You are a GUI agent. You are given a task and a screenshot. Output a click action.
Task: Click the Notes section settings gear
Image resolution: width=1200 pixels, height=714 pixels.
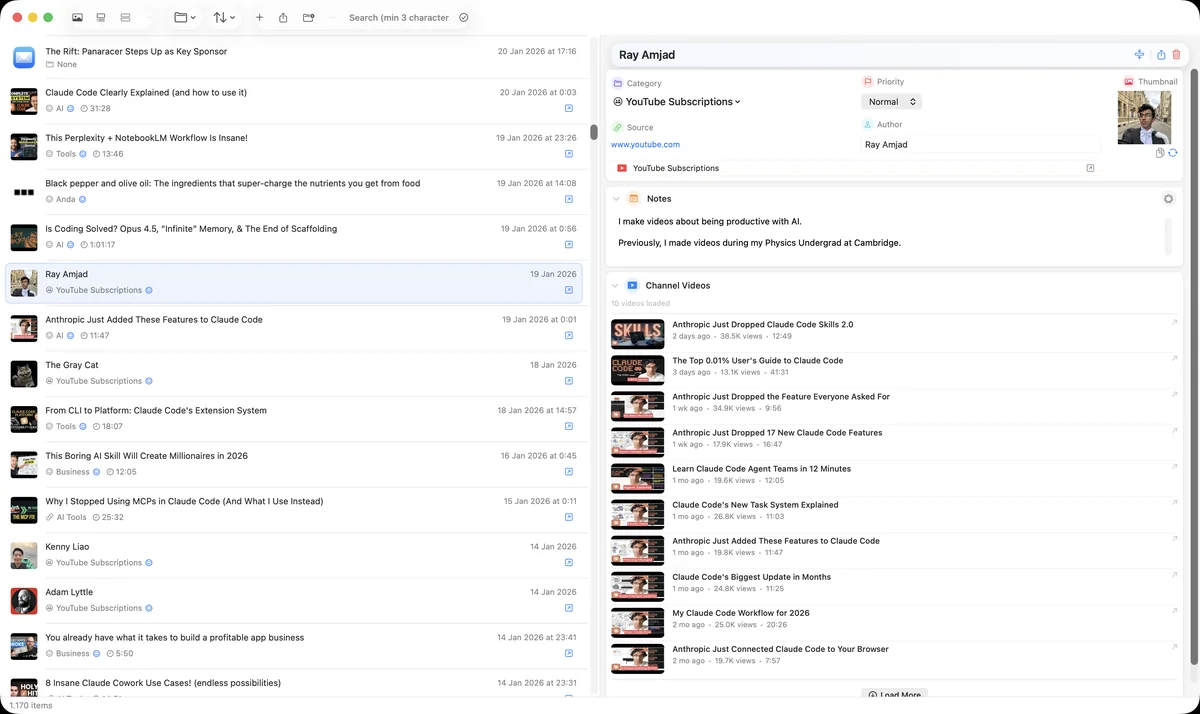[x=1168, y=199]
